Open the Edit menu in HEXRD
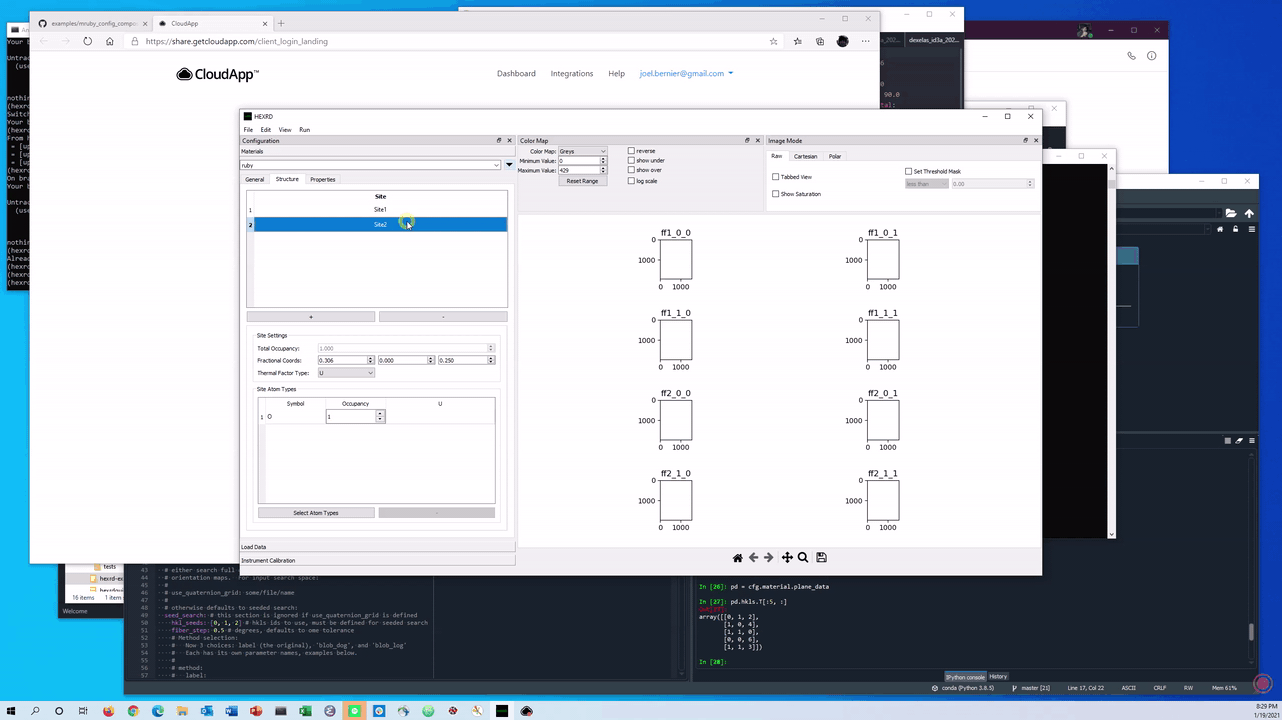This screenshot has height=720, width=1282. click(265, 129)
